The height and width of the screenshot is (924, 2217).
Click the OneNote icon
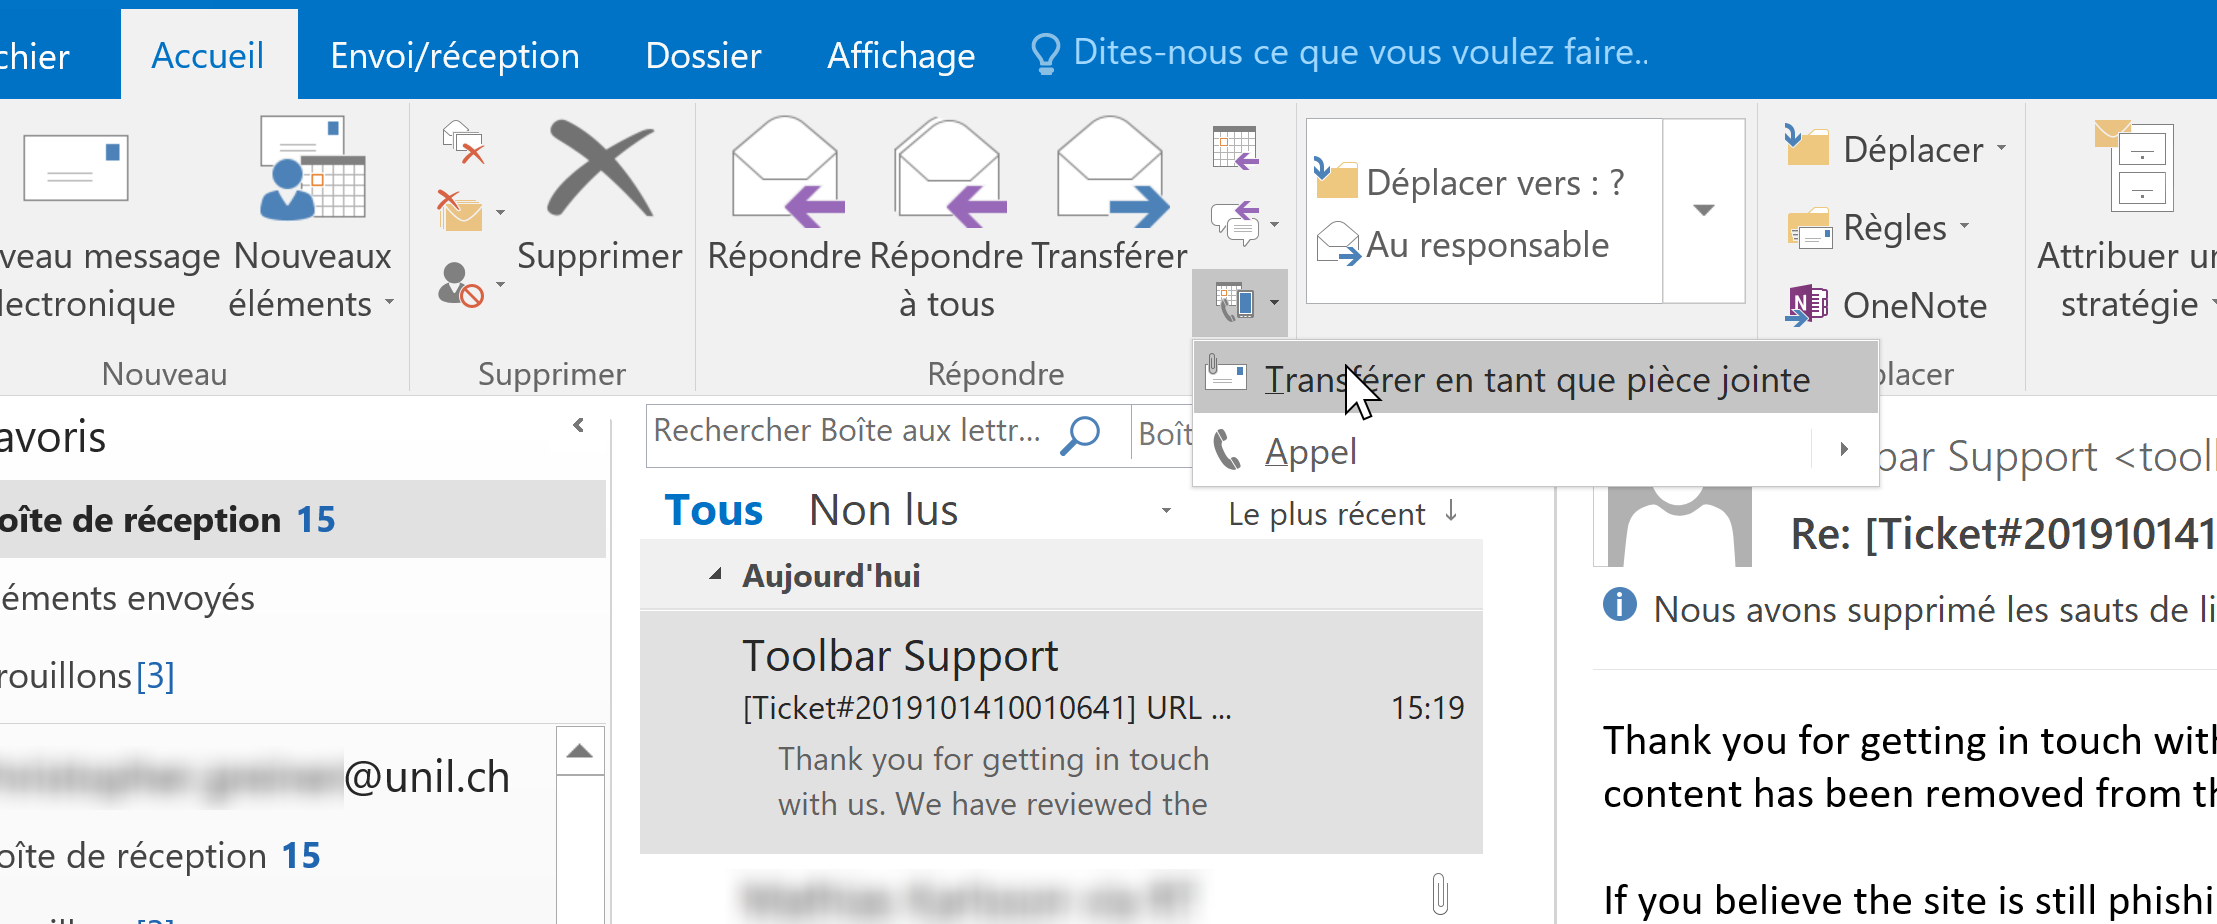(x=1807, y=305)
